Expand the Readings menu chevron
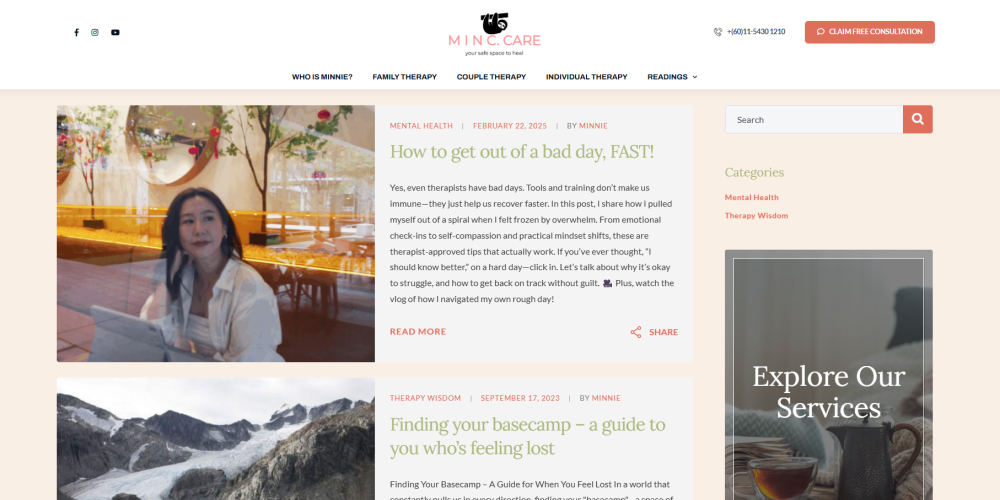This screenshot has width=1000, height=500. click(695, 77)
